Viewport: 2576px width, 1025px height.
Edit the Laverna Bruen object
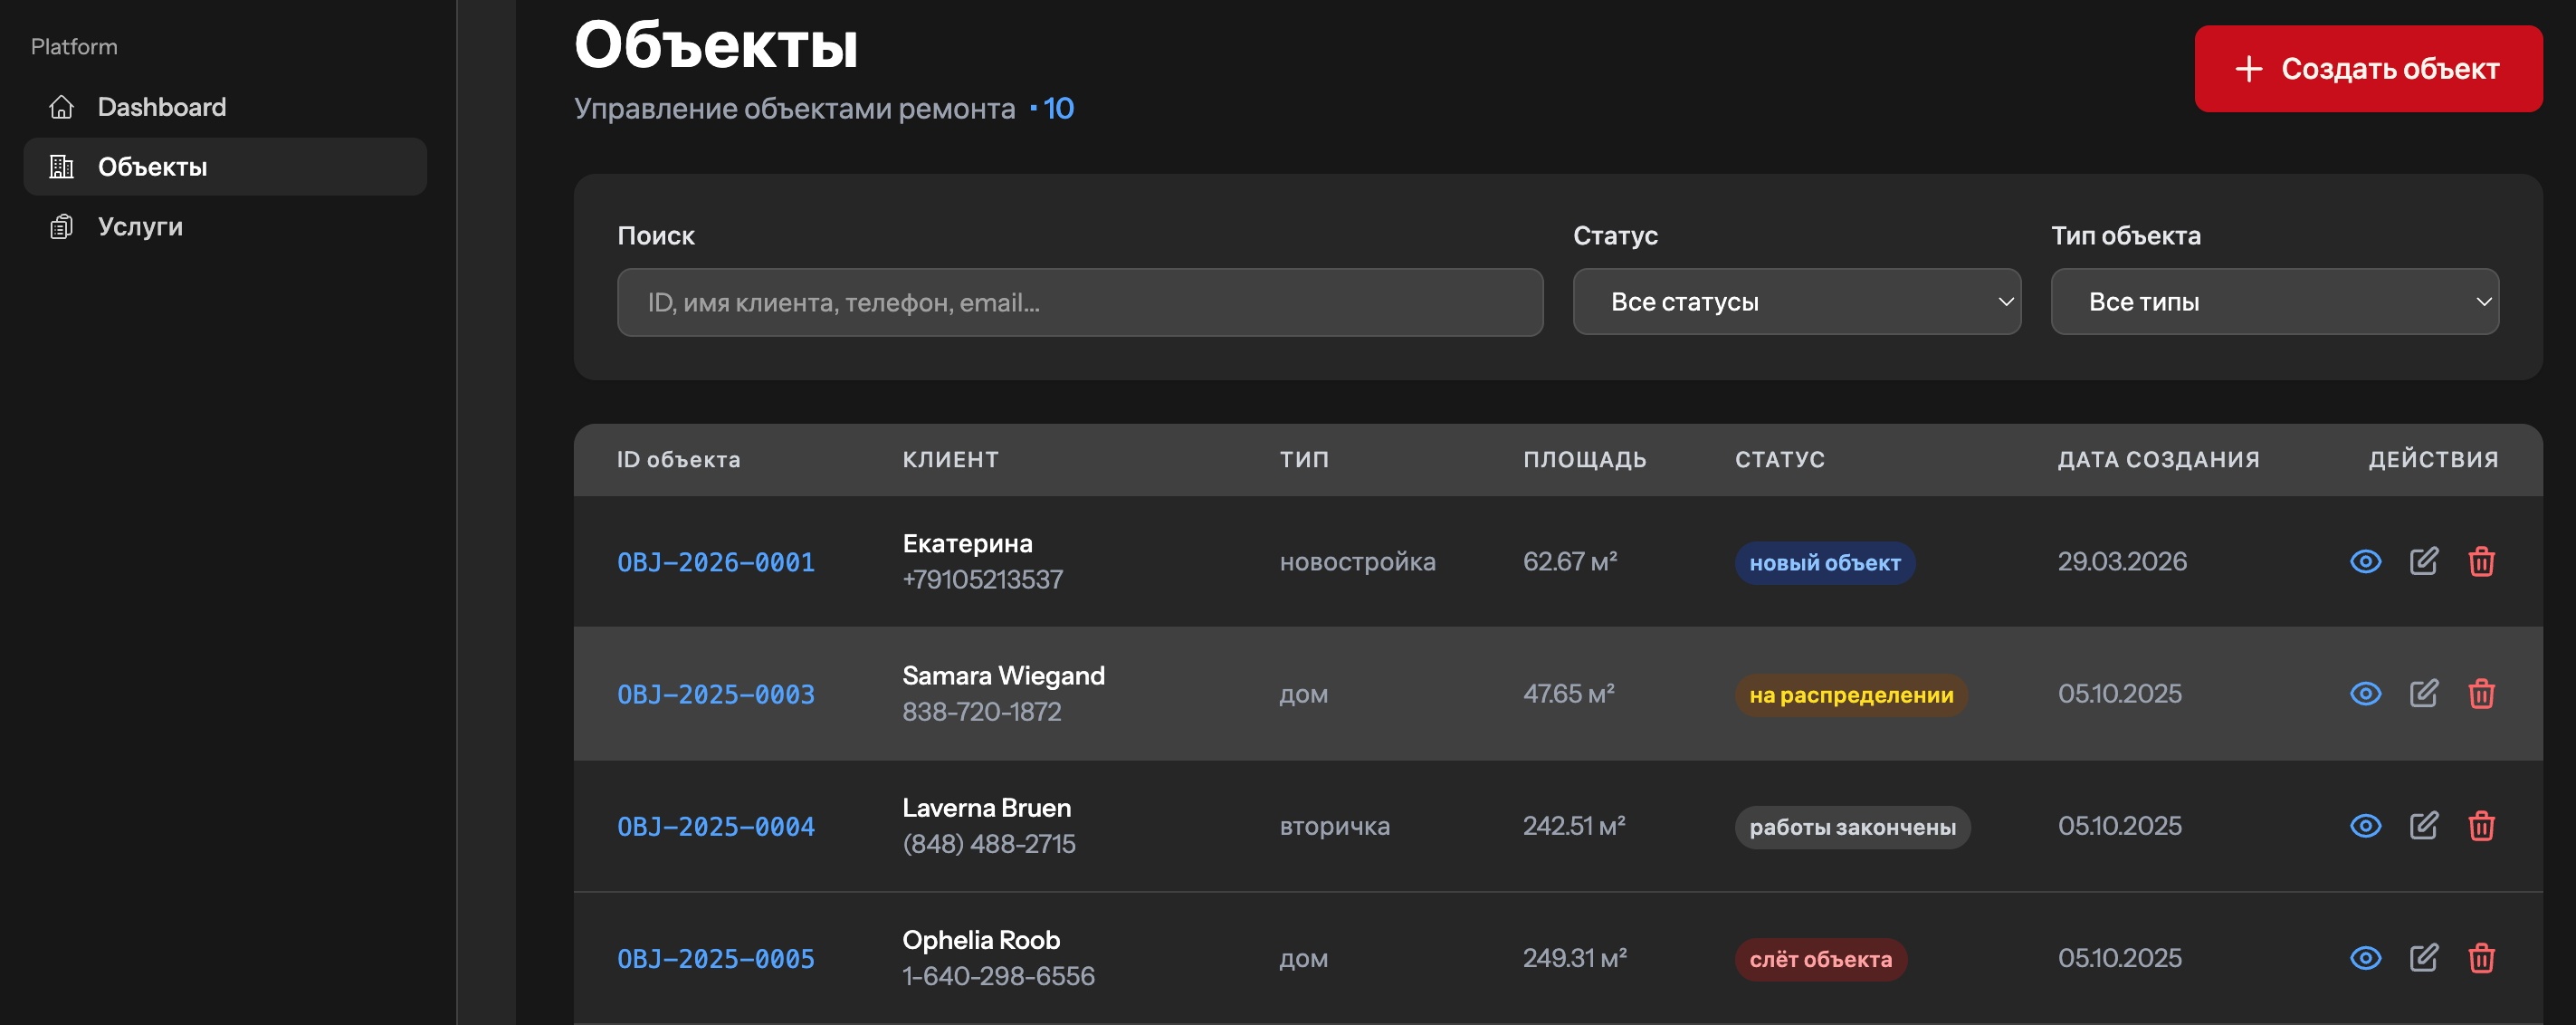(x=2423, y=825)
